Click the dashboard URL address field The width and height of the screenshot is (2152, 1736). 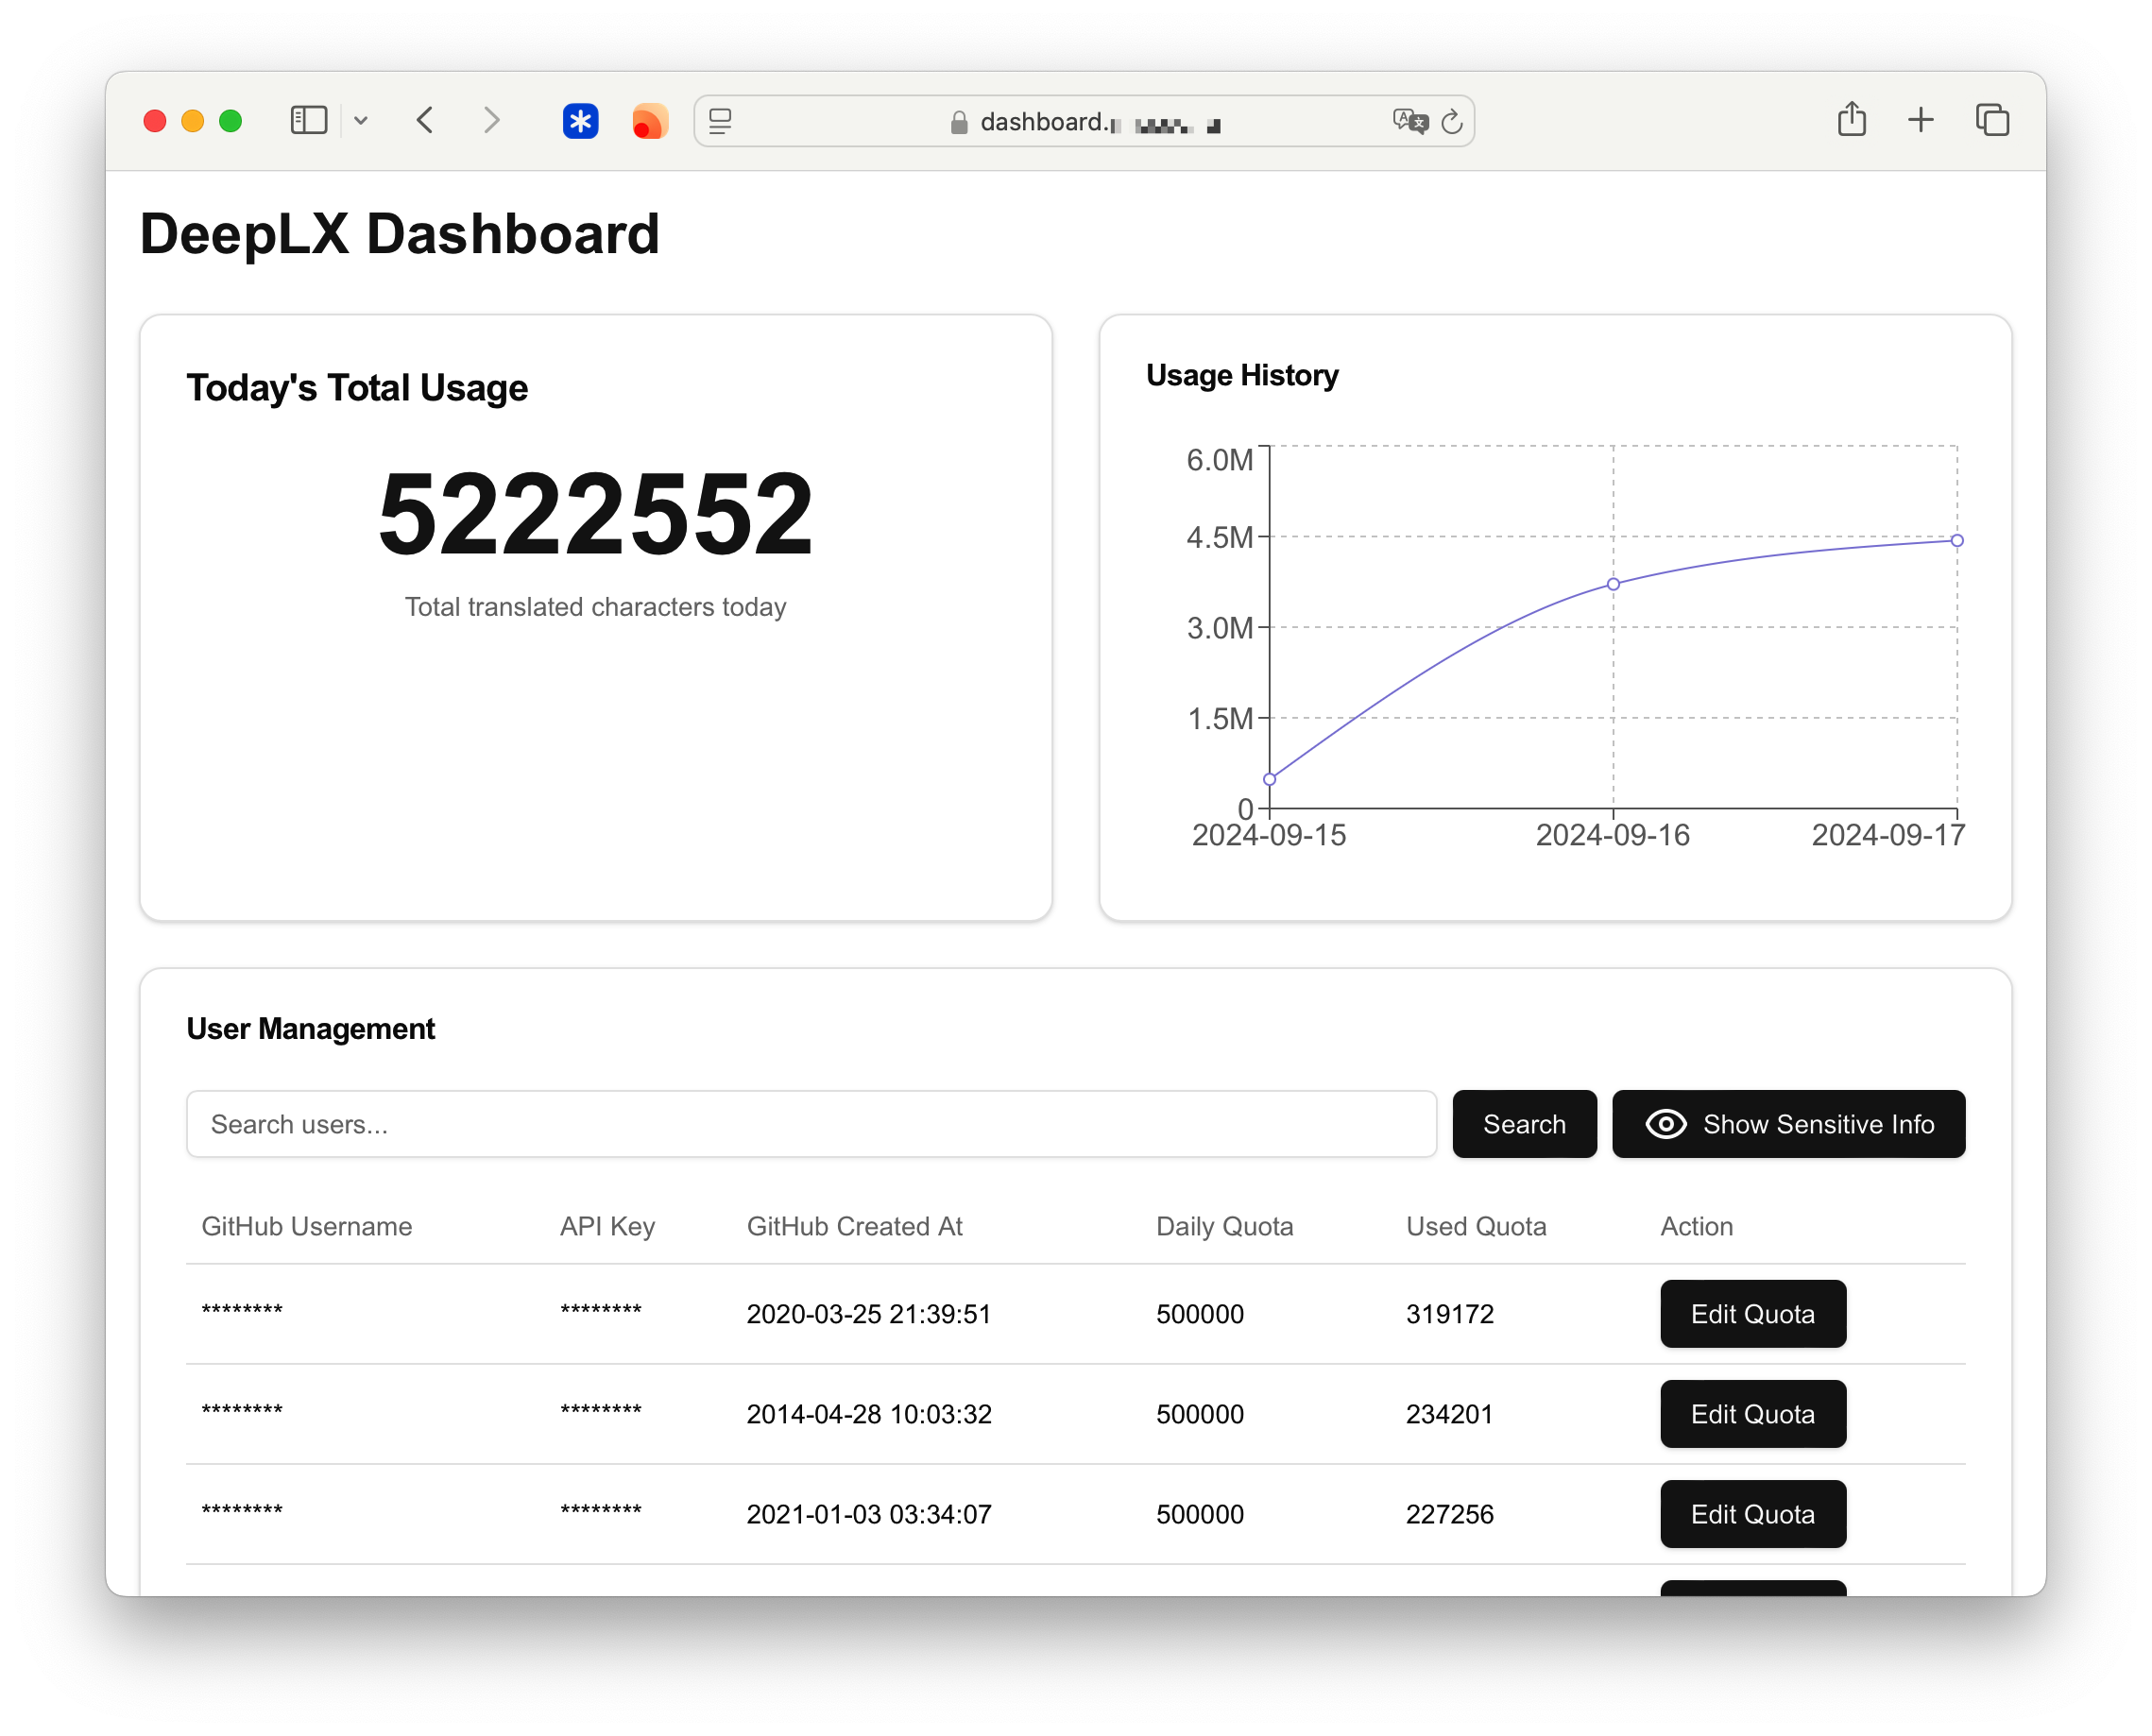click(x=1084, y=121)
